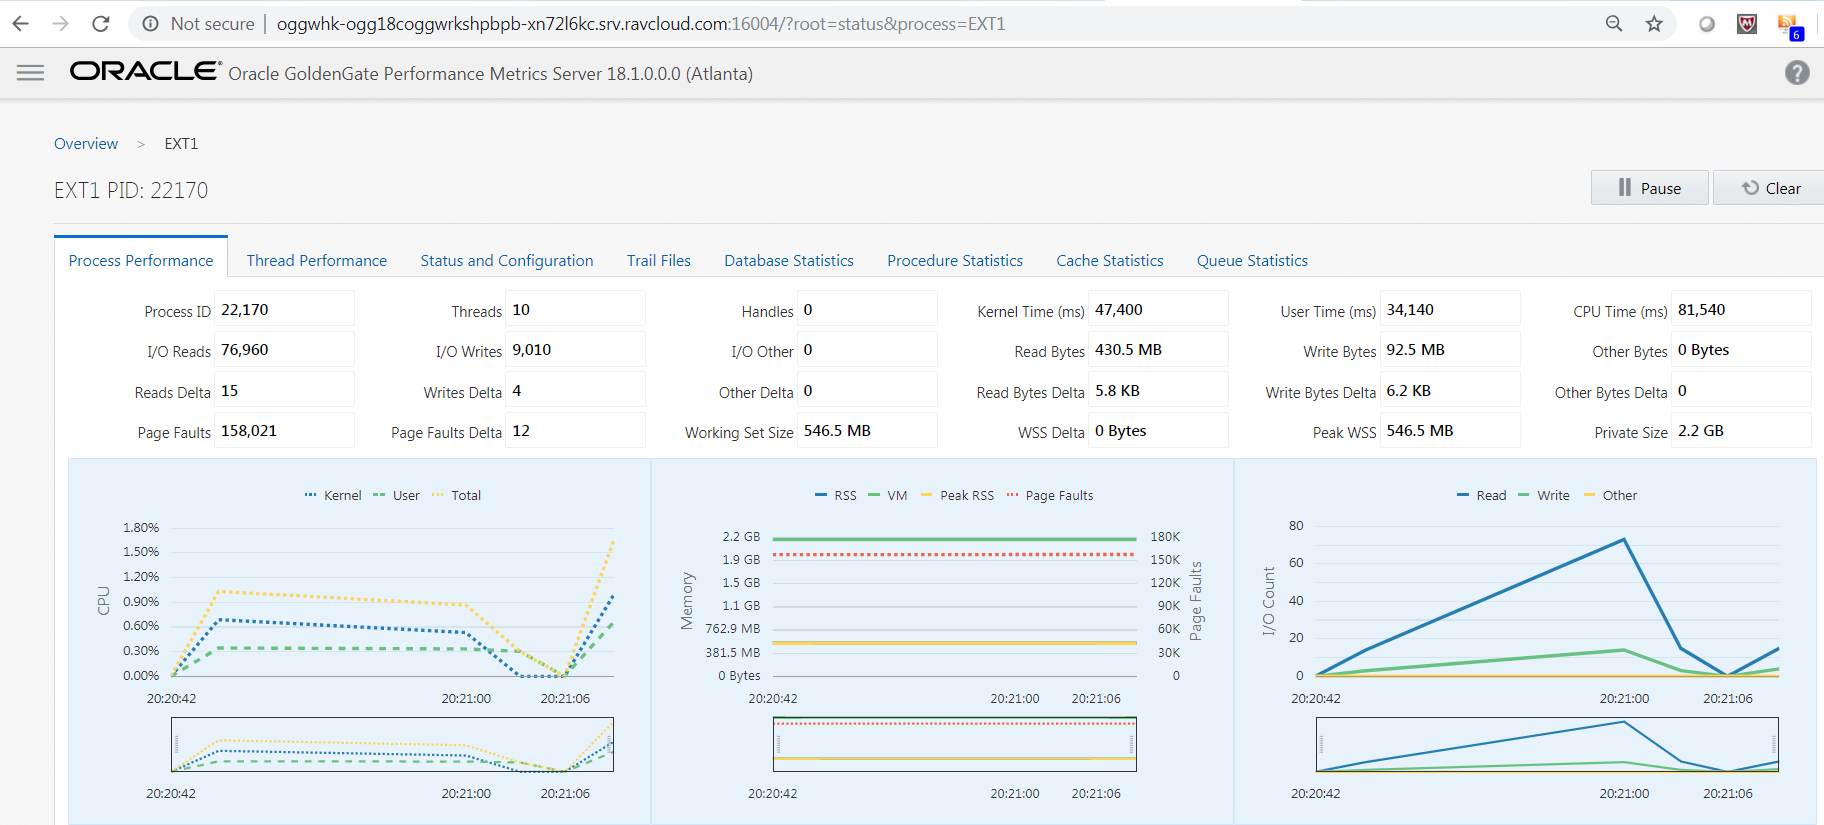Click EXT1 in the breadcrumb
1824x825 pixels.
pos(181,144)
